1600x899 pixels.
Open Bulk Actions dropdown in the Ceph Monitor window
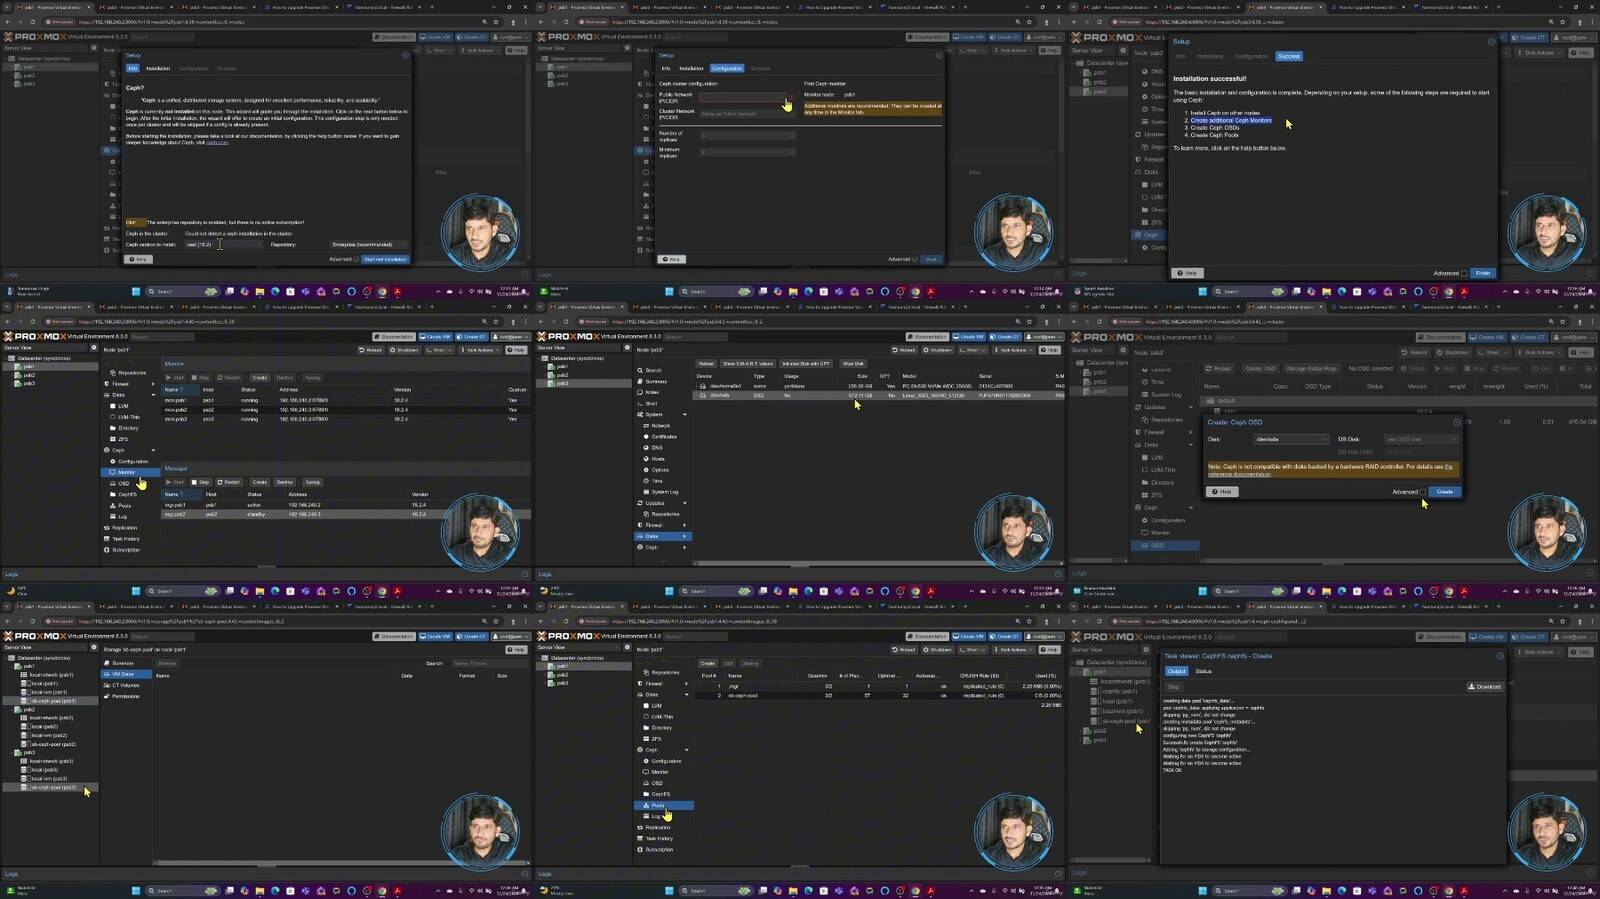click(x=478, y=350)
